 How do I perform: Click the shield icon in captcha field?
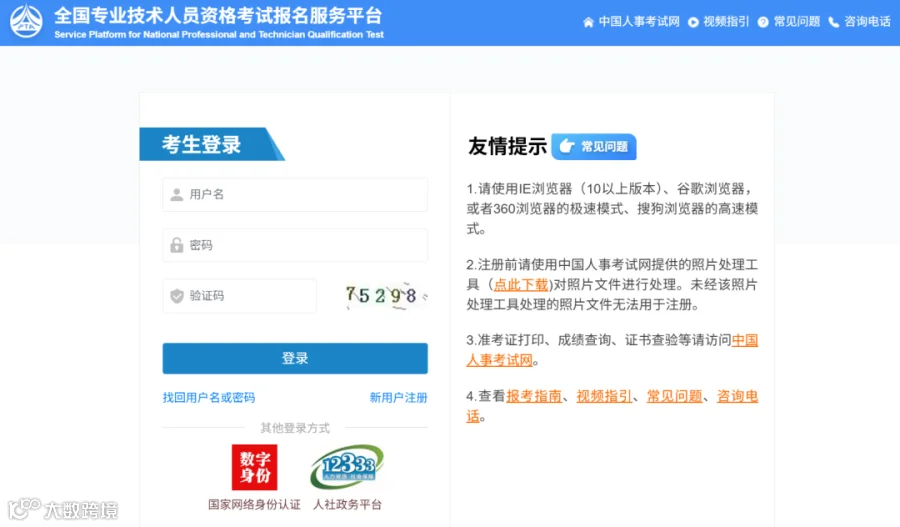(x=177, y=296)
